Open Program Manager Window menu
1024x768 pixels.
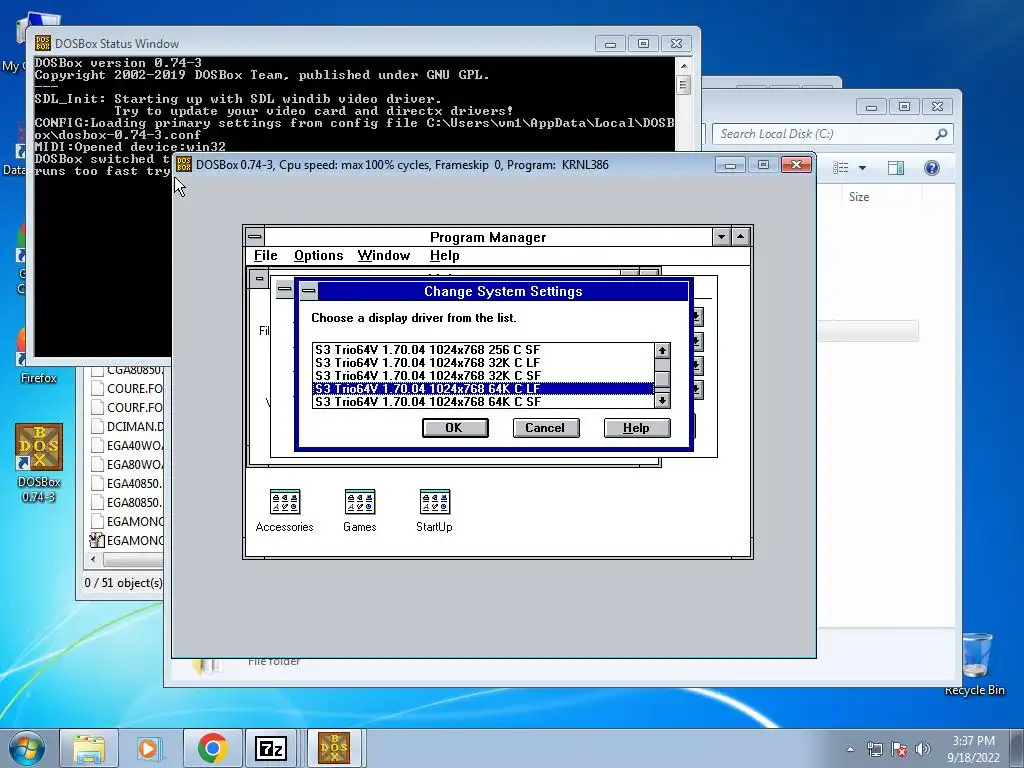384,255
